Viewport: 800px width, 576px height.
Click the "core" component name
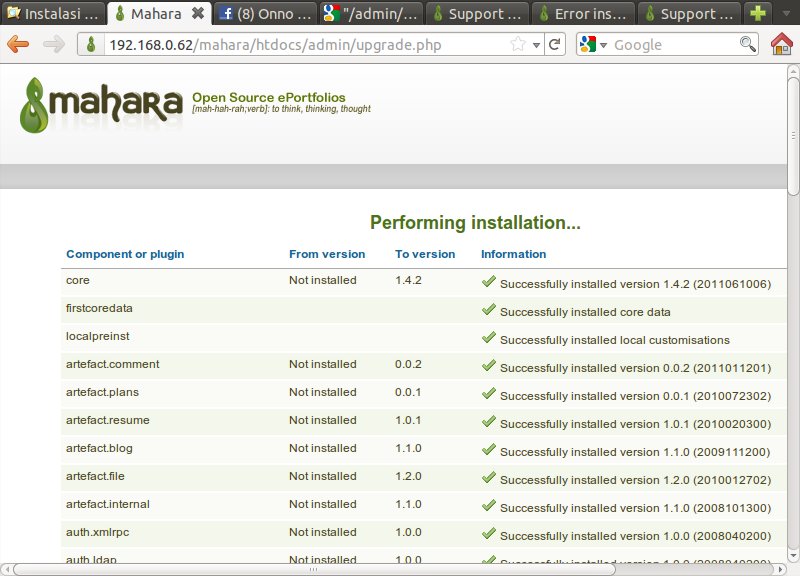coord(78,280)
